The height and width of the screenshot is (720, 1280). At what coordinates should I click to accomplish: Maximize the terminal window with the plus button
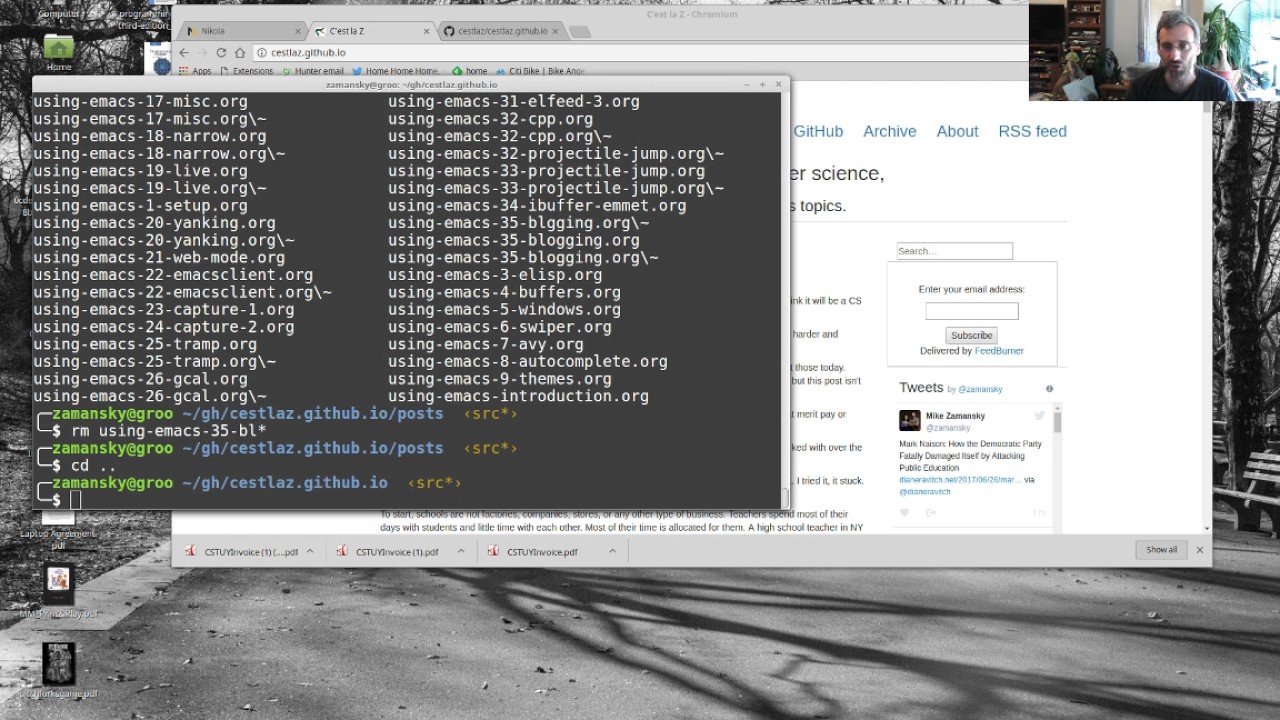tap(762, 85)
